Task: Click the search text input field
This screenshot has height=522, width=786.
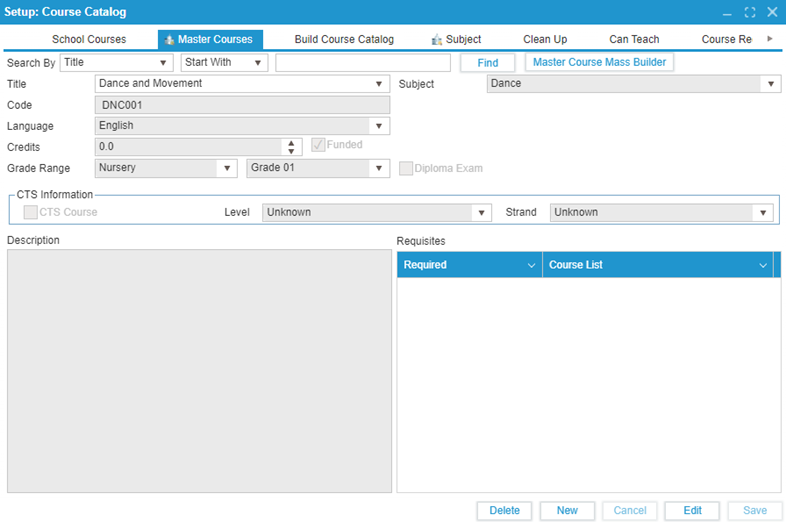Action: [x=363, y=63]
